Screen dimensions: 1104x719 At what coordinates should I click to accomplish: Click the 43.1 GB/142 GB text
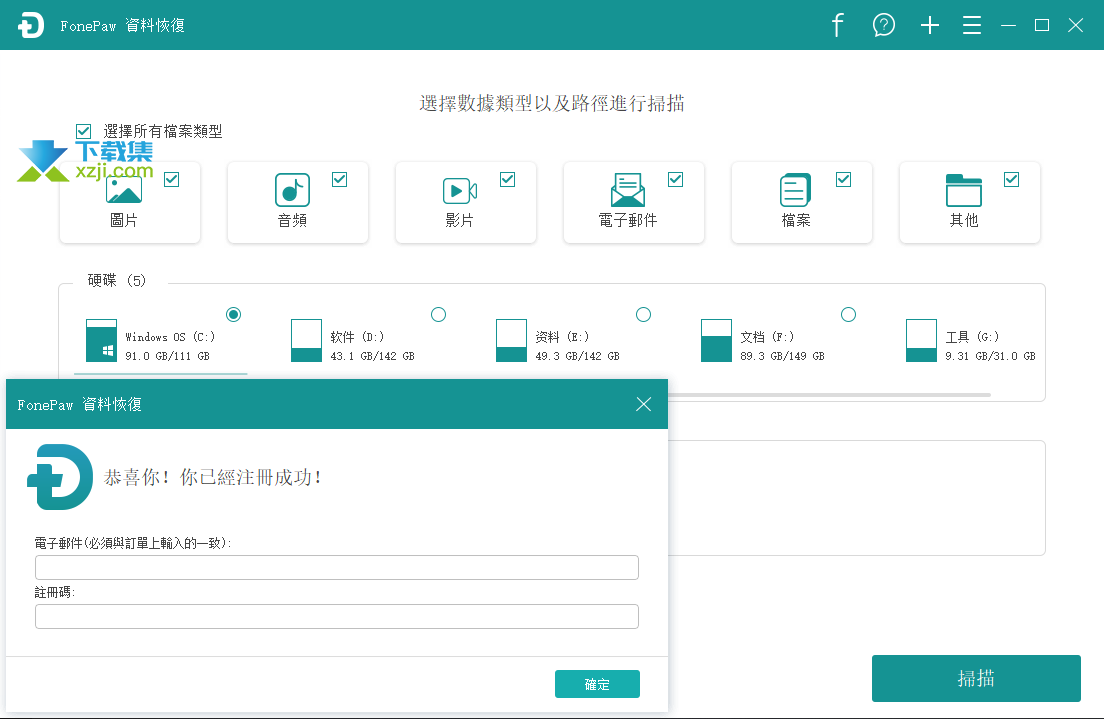tap(372, 356)
